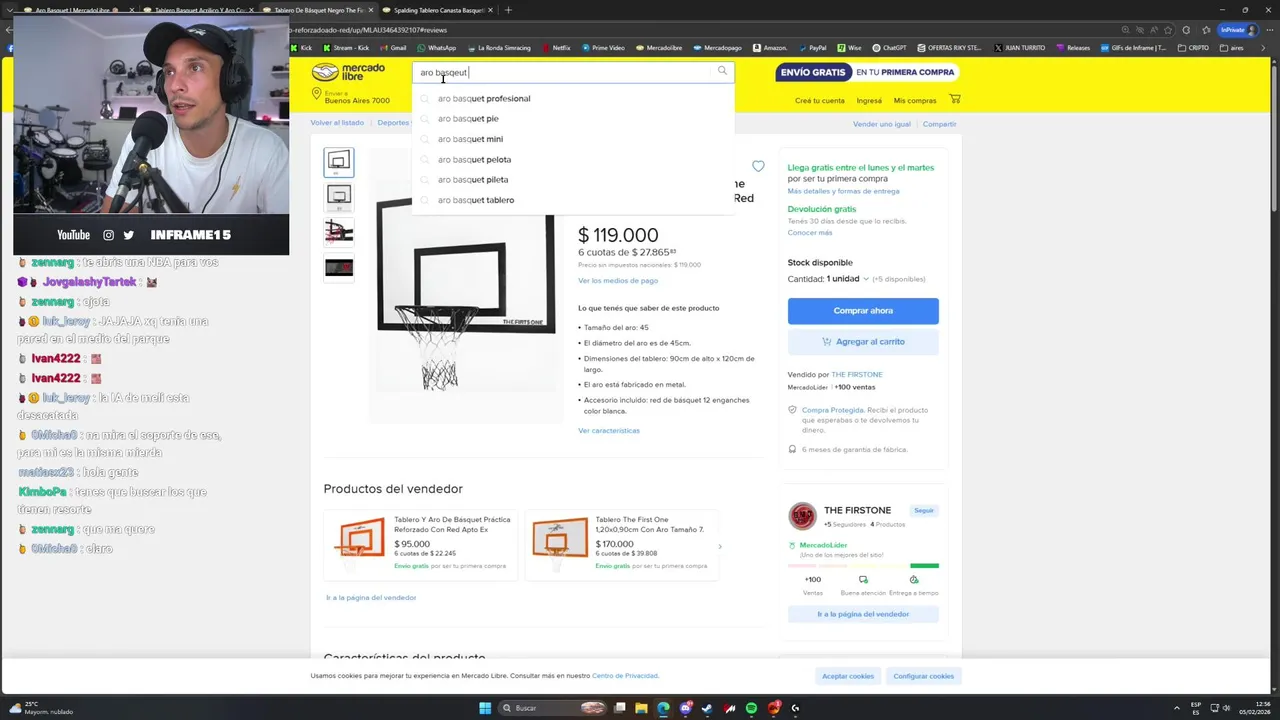Open 'Más detalles y formas de entrega' link
Image resolution: width=1280 pixels, height=720 pixels.
(x=843, y=191)
